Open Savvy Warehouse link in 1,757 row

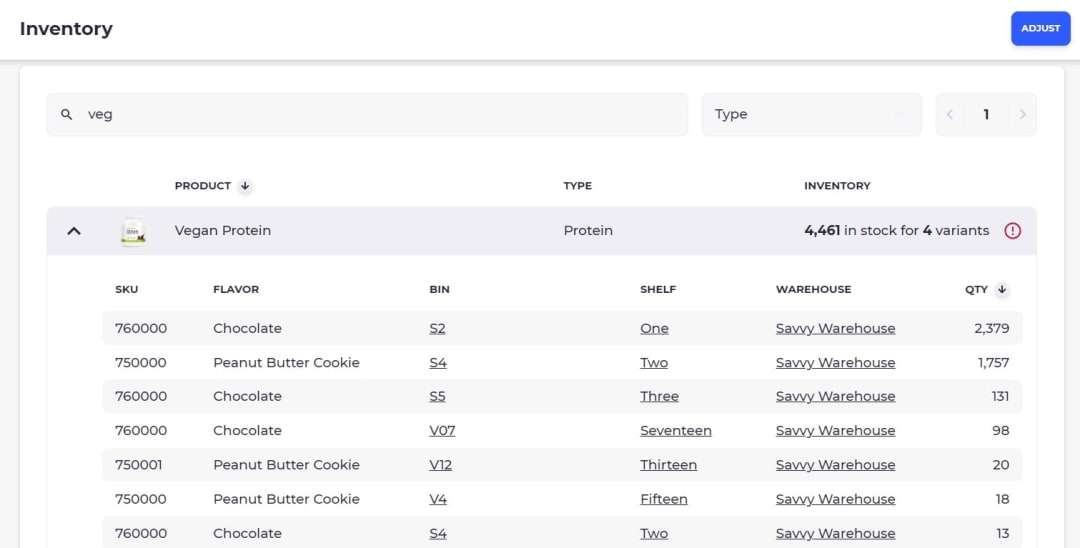point(835,363)
